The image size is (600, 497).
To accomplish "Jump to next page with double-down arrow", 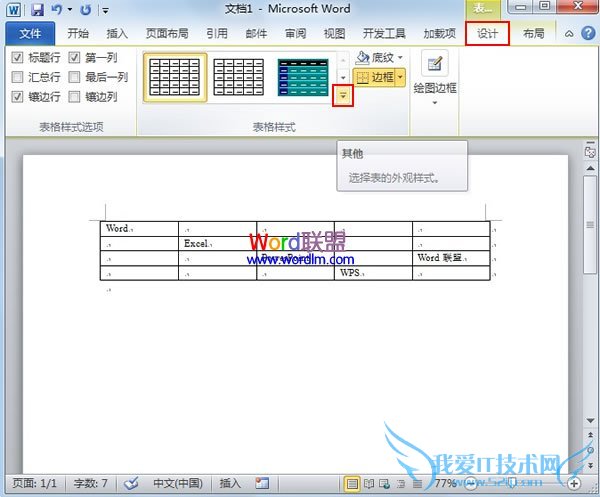I will point(590,465).
